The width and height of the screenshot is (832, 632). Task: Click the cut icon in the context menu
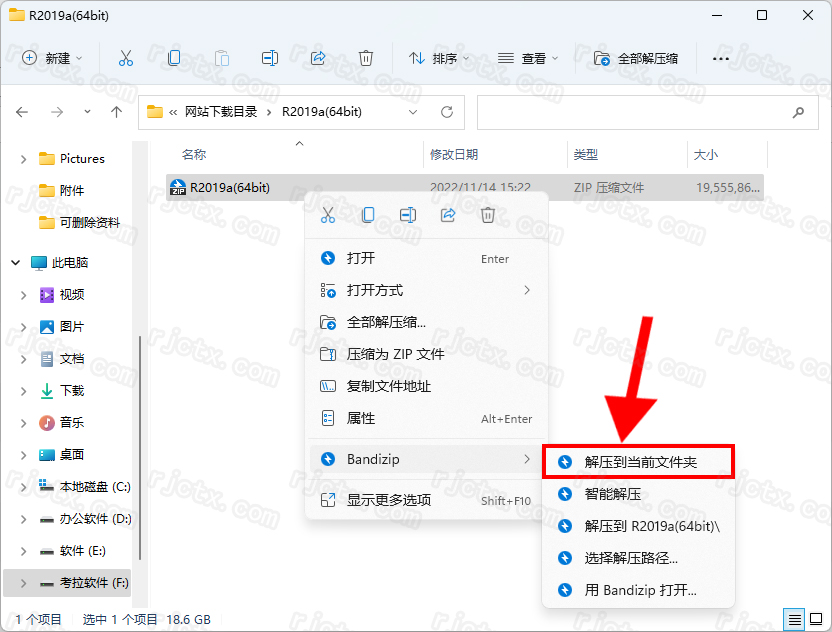coord(328,215)
